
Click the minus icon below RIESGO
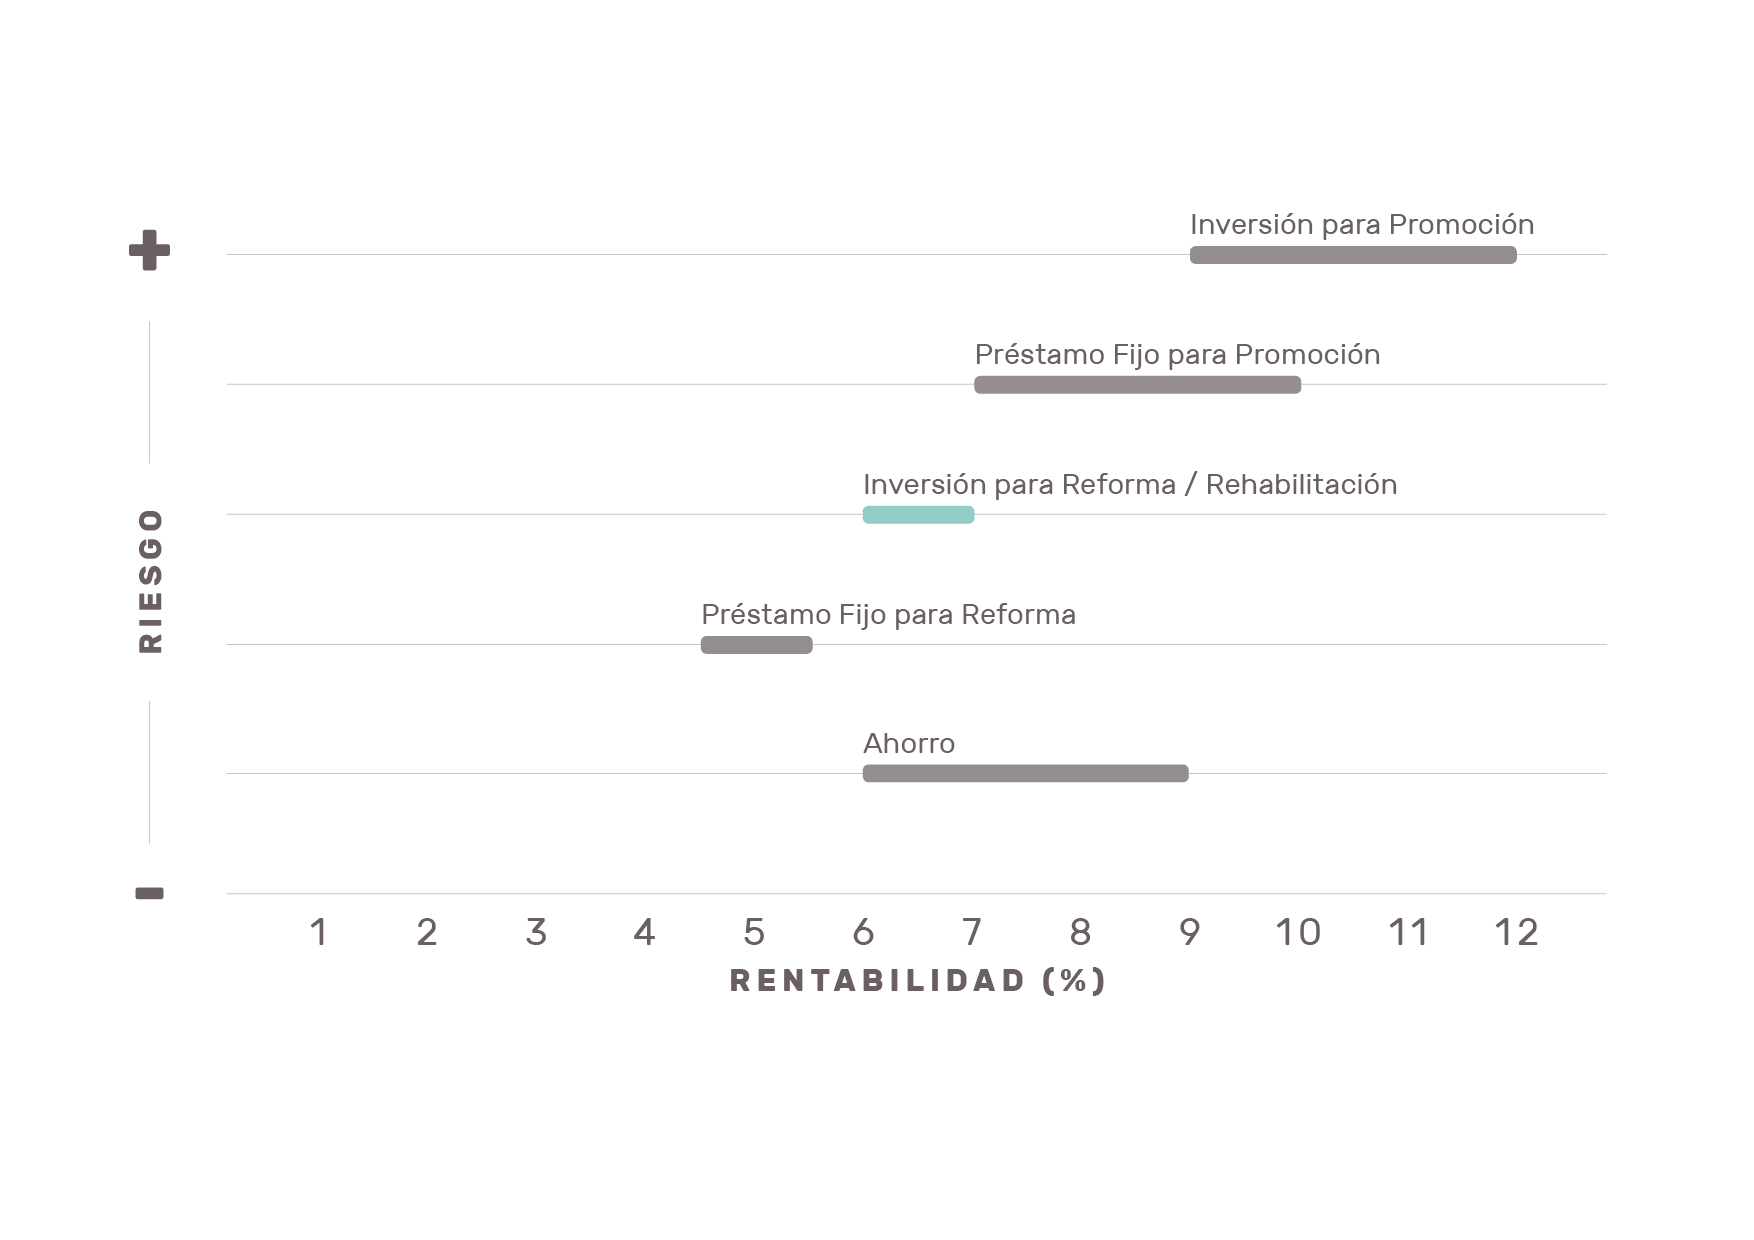point(149,893)
